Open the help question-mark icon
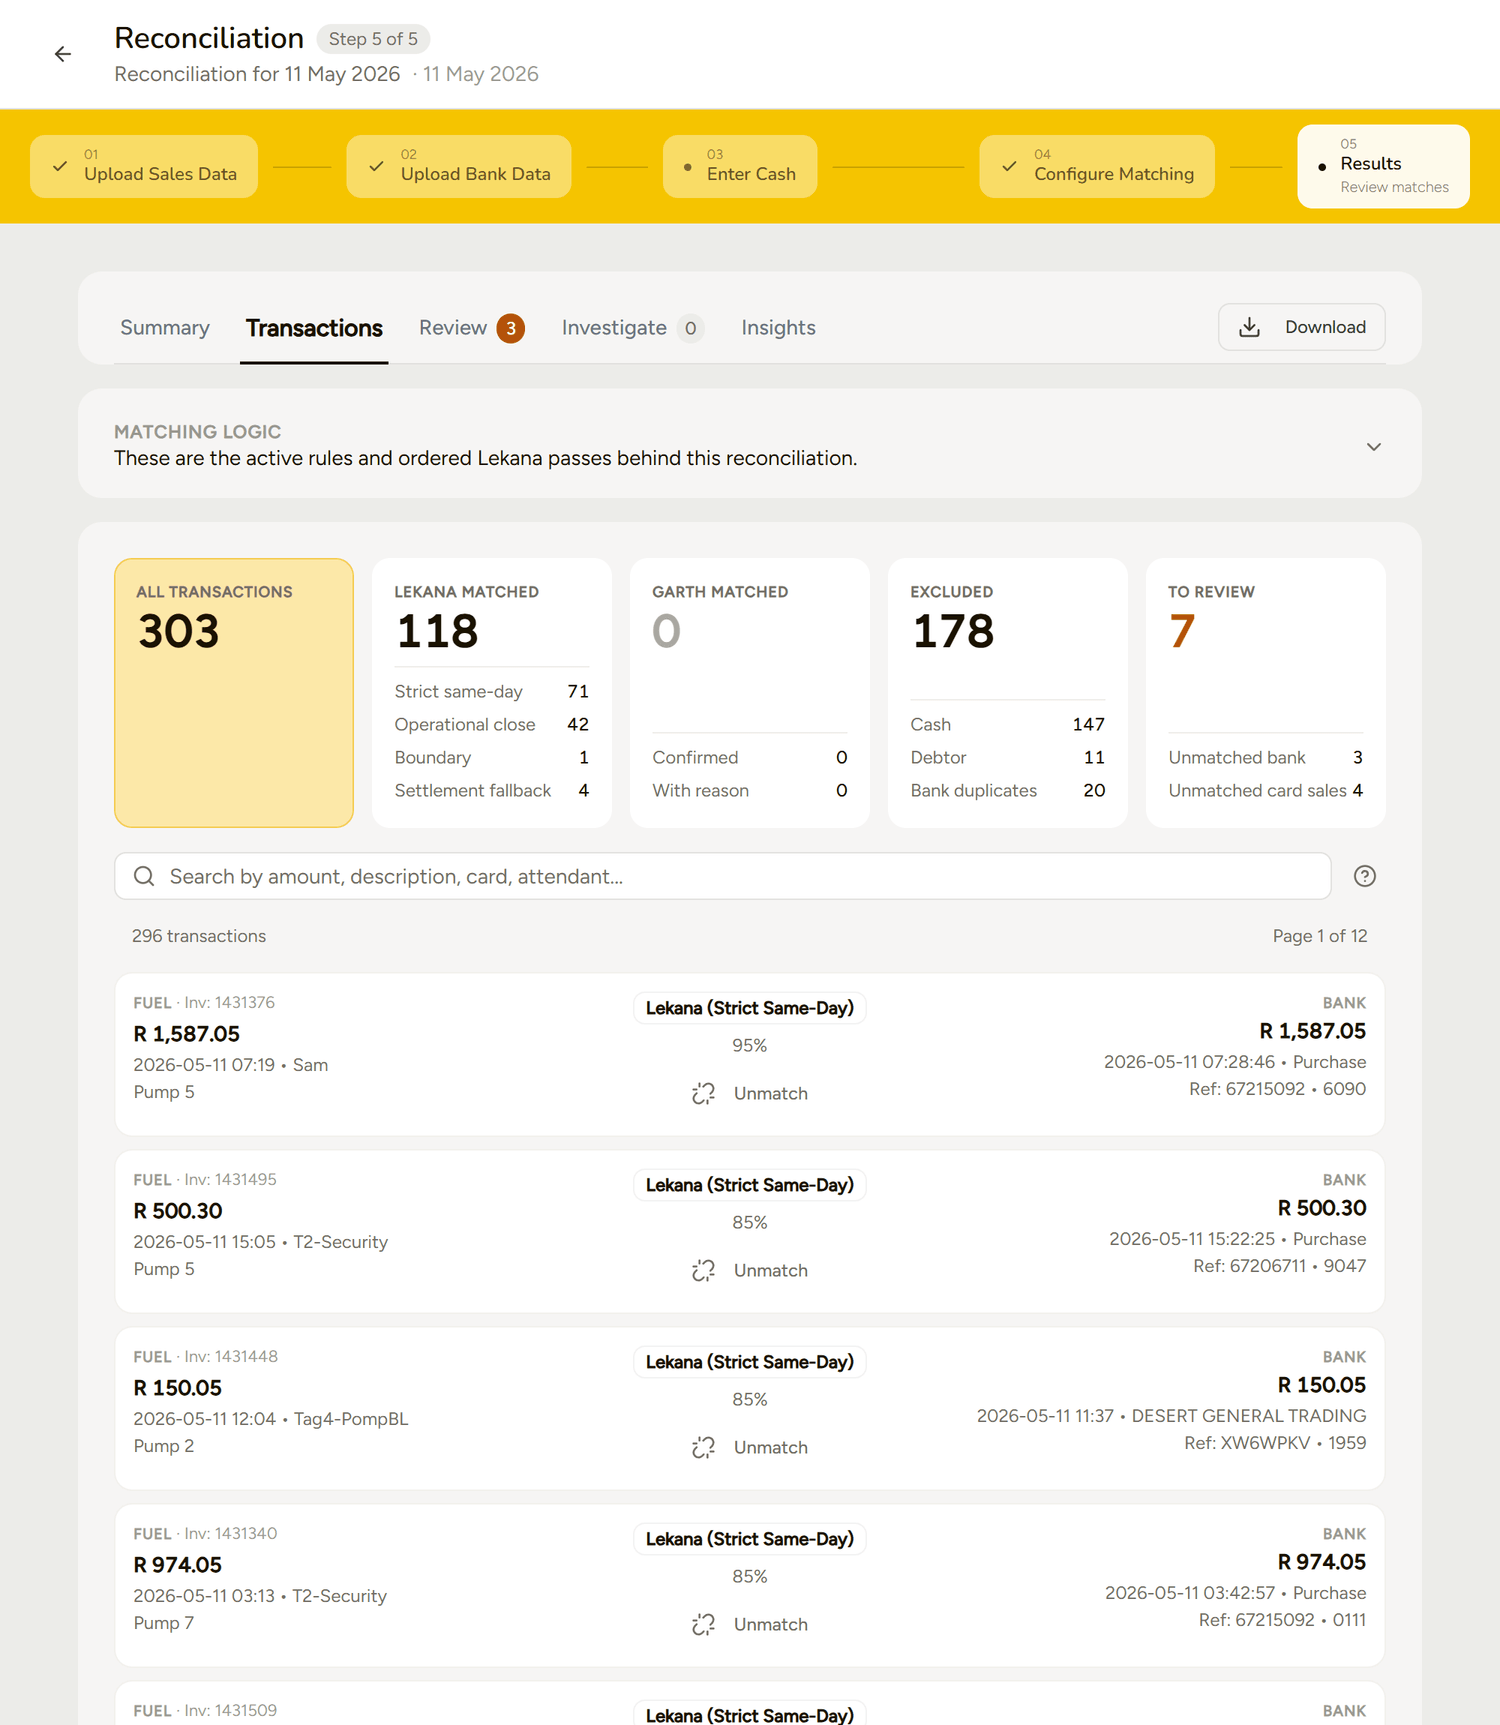Image resolution: width=1500 pixels, height=1725 pixels. tap(1364, 876)
